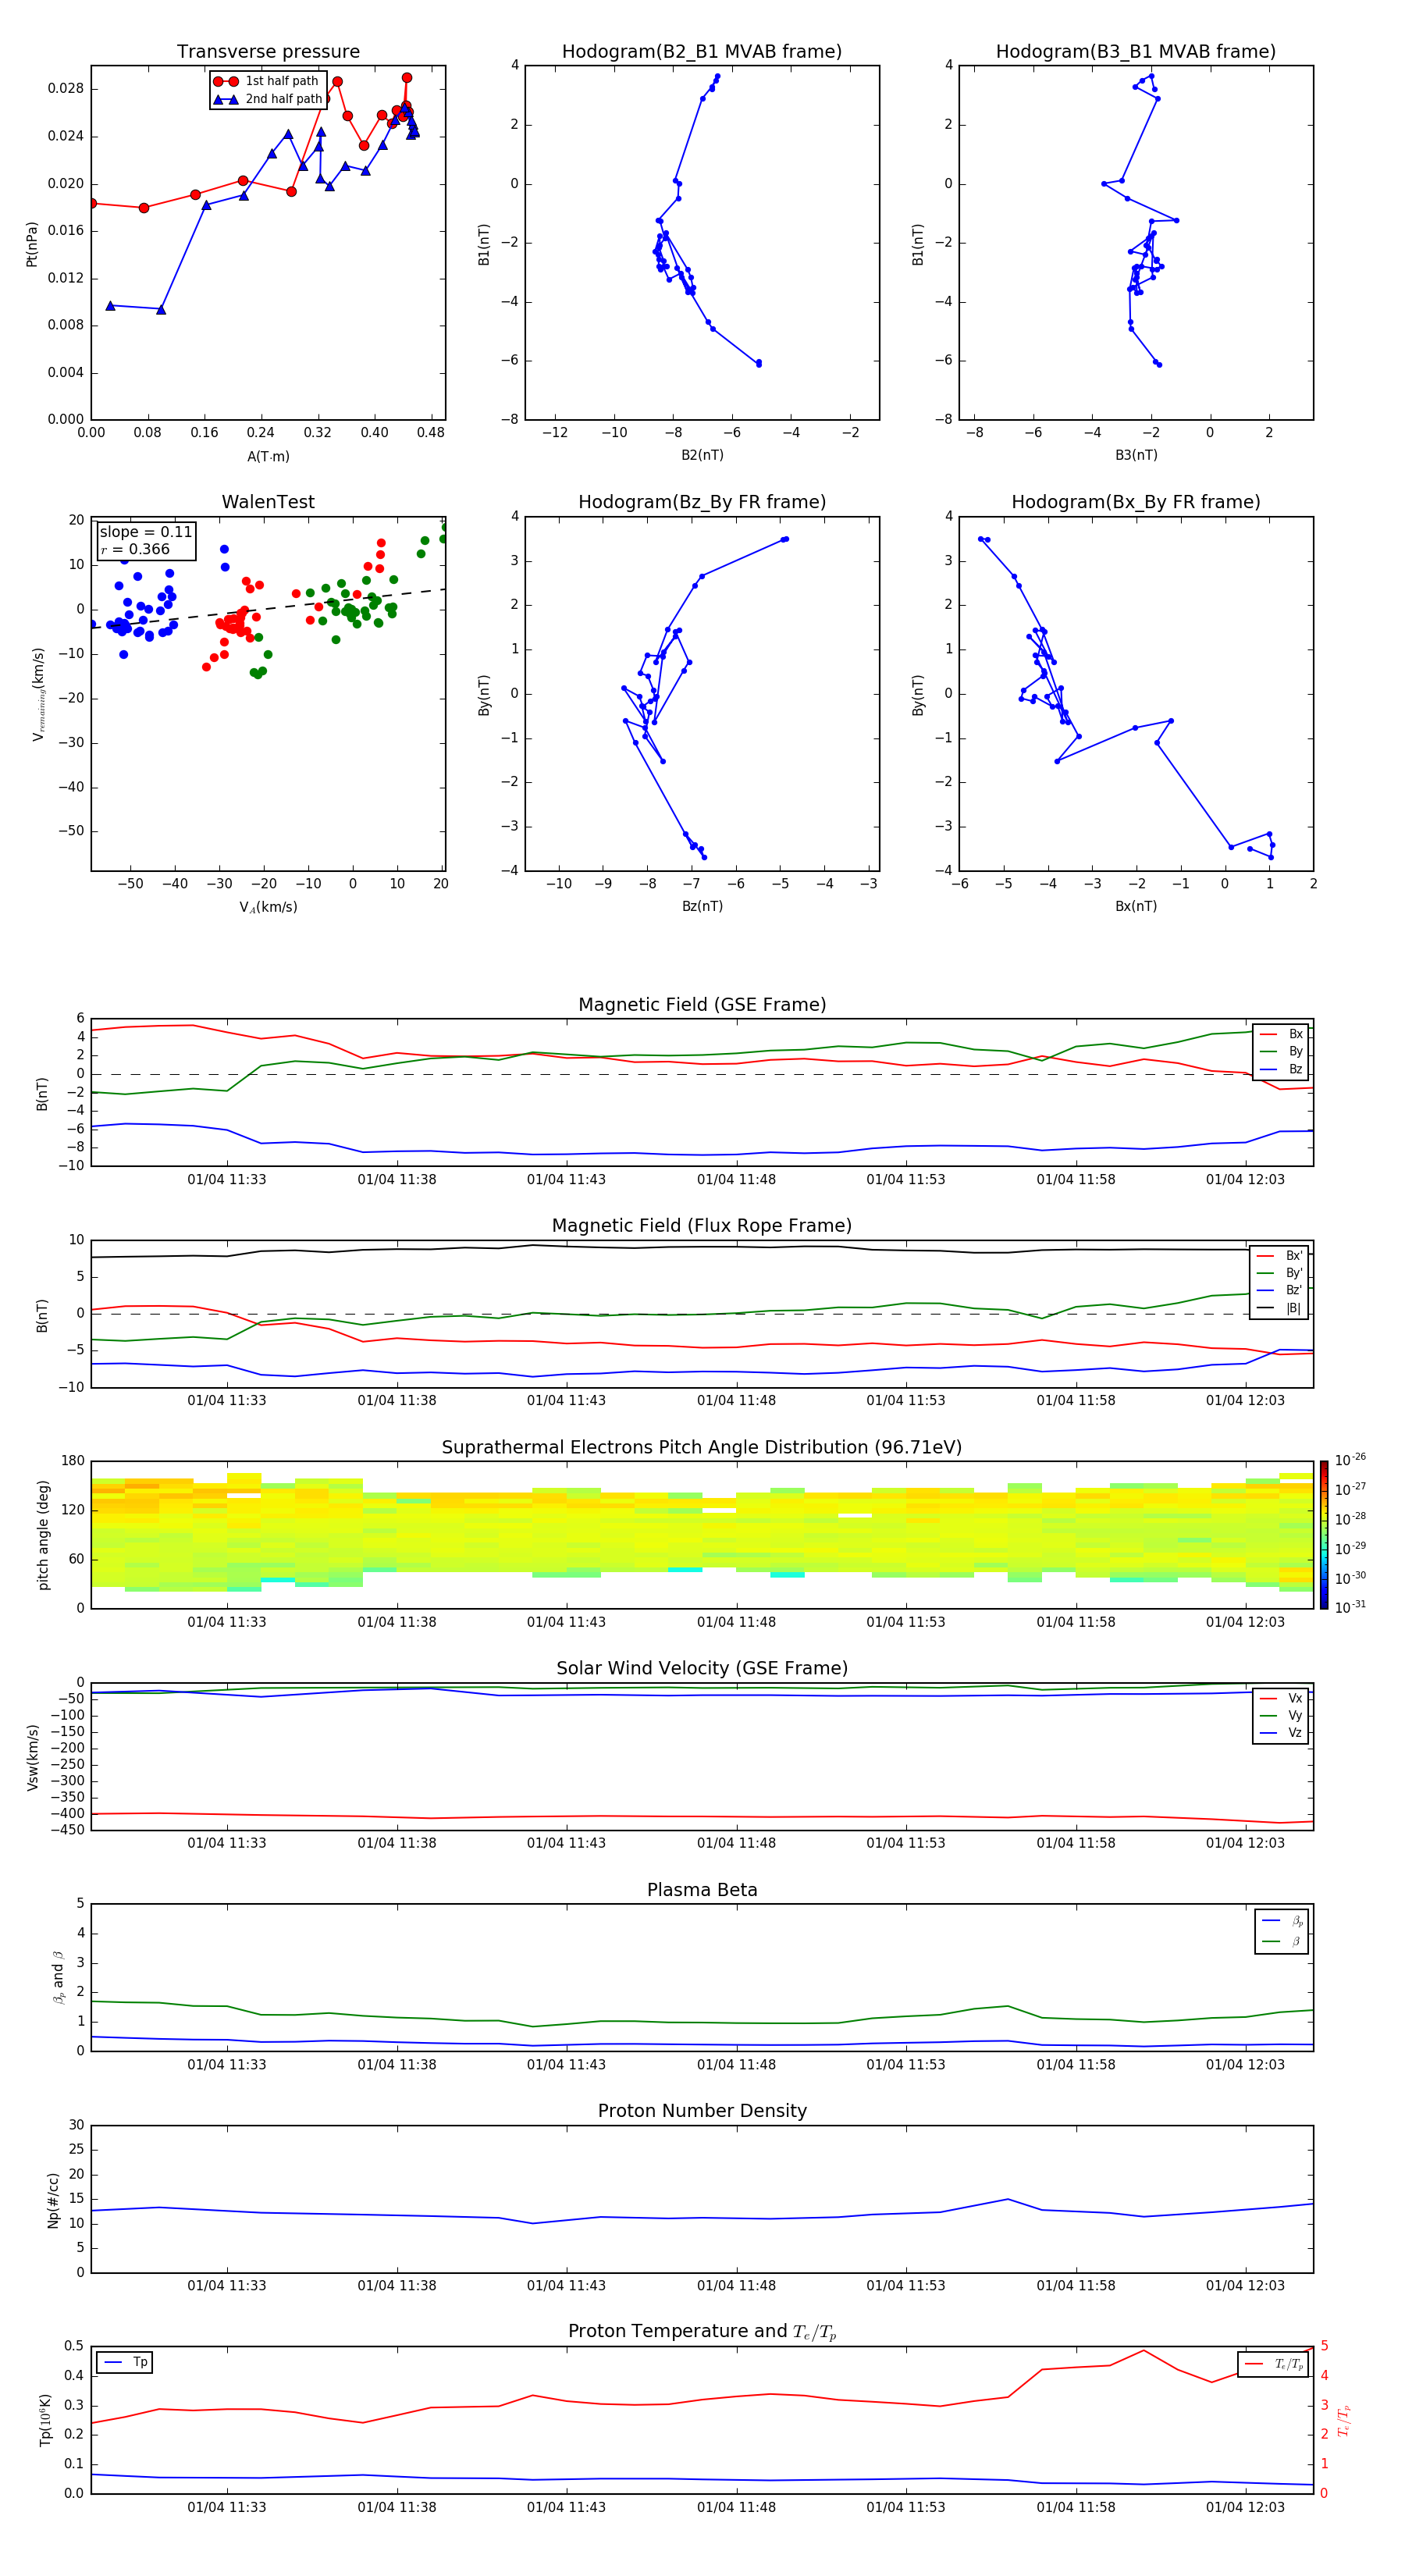
Task: Click the 10^-31 colorbar tick label
Action: (x=1350, y=1607)
